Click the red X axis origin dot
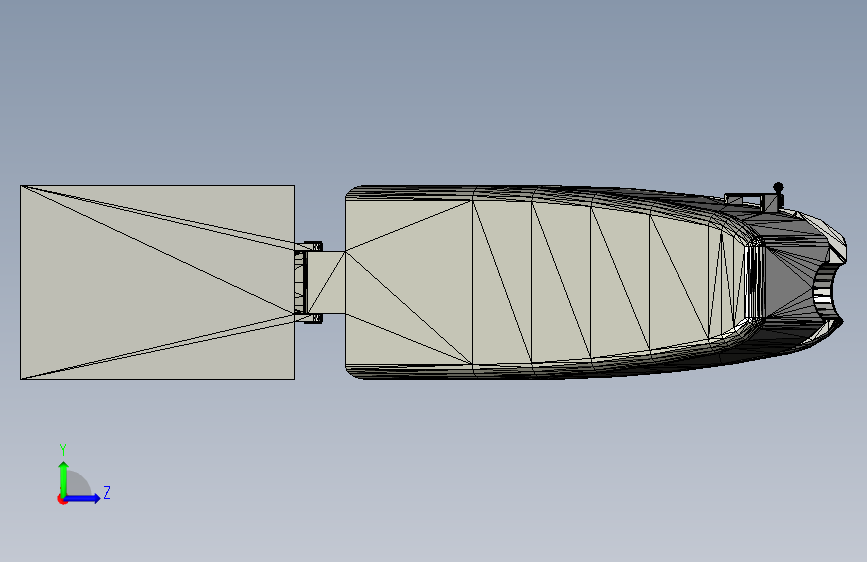The width and height of the screenshot is (867, 562). coord(62,499)
